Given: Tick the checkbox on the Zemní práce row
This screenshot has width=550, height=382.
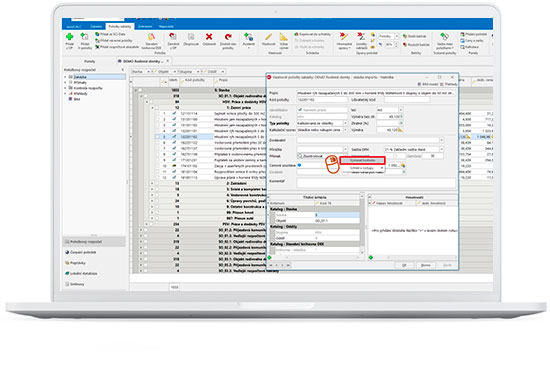Looking at the screenshot, I should tap(157, 108).
